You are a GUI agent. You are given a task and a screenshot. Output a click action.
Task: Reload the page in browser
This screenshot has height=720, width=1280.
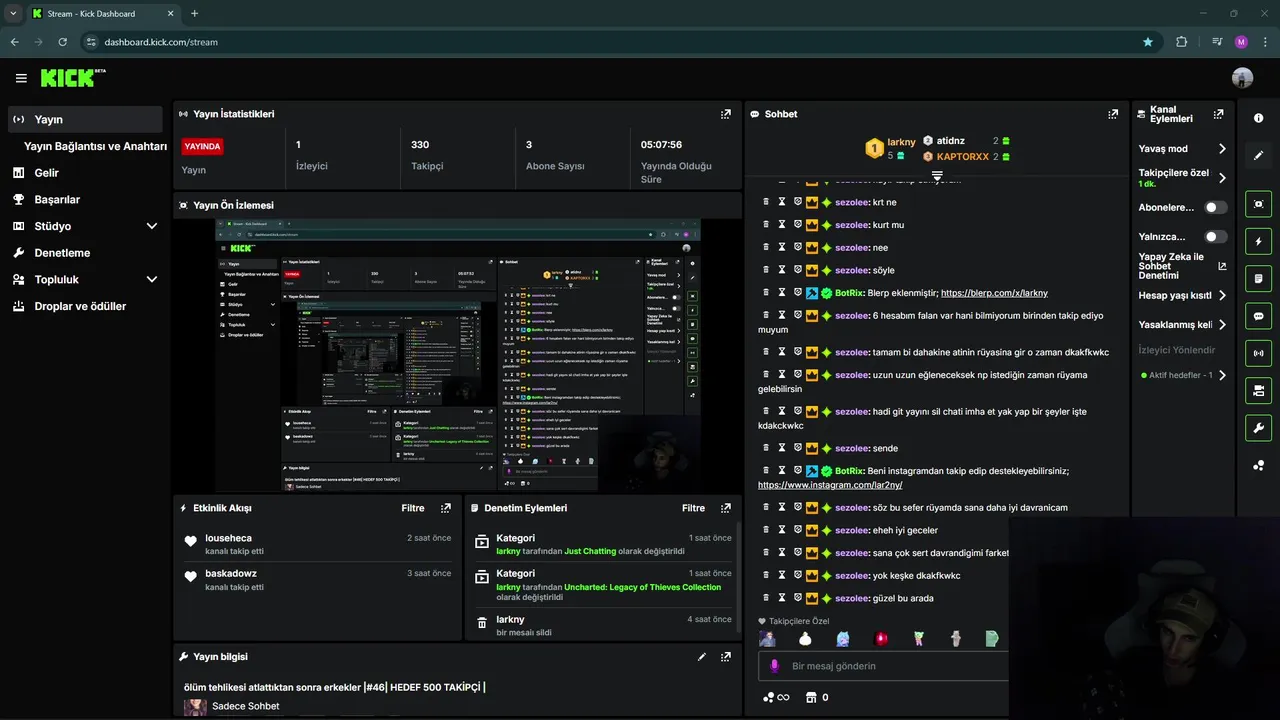click(63, 42)
